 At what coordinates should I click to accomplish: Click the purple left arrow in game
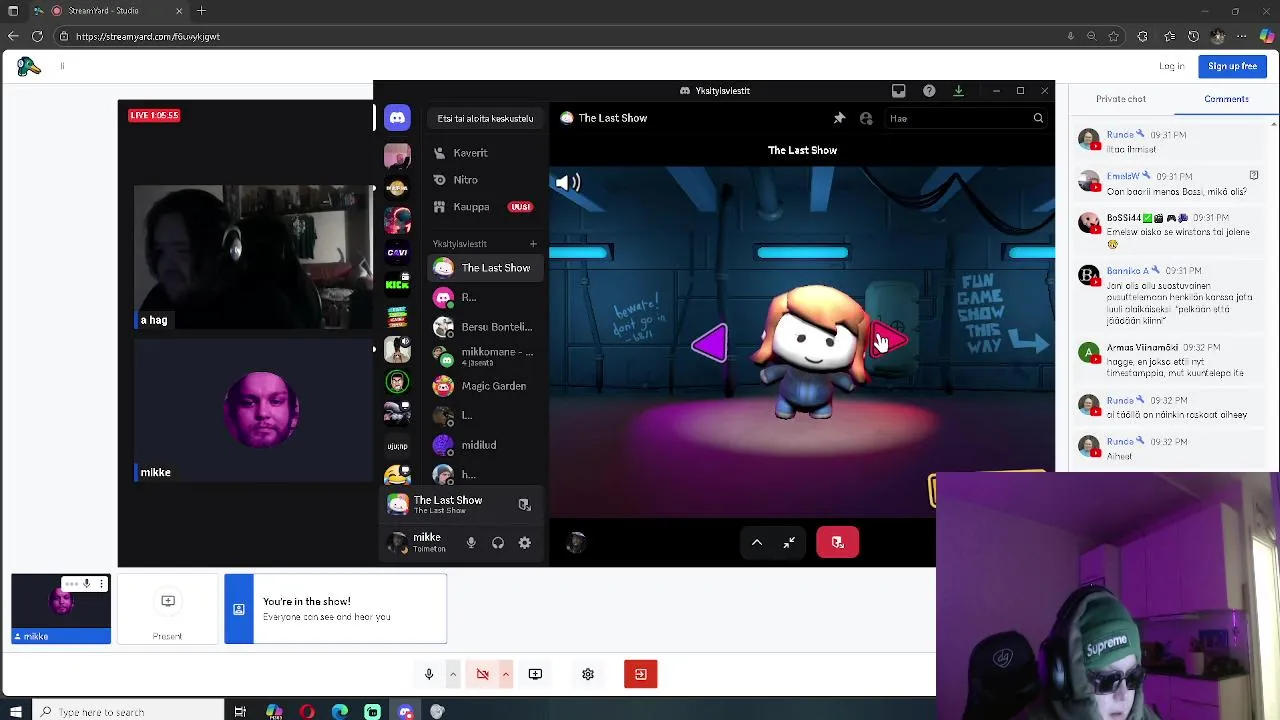point(709,344)
